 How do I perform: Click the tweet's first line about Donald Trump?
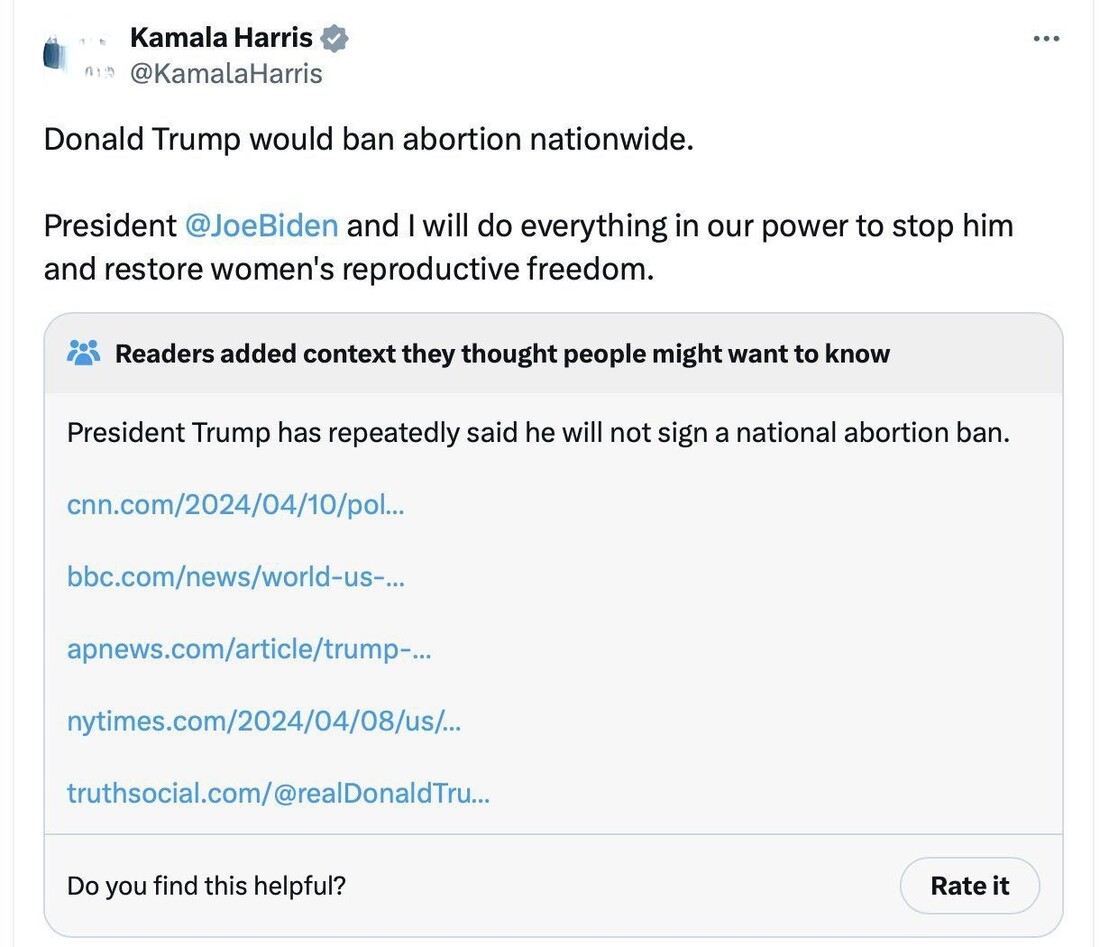pyautogui.click(x=368, y=139)
